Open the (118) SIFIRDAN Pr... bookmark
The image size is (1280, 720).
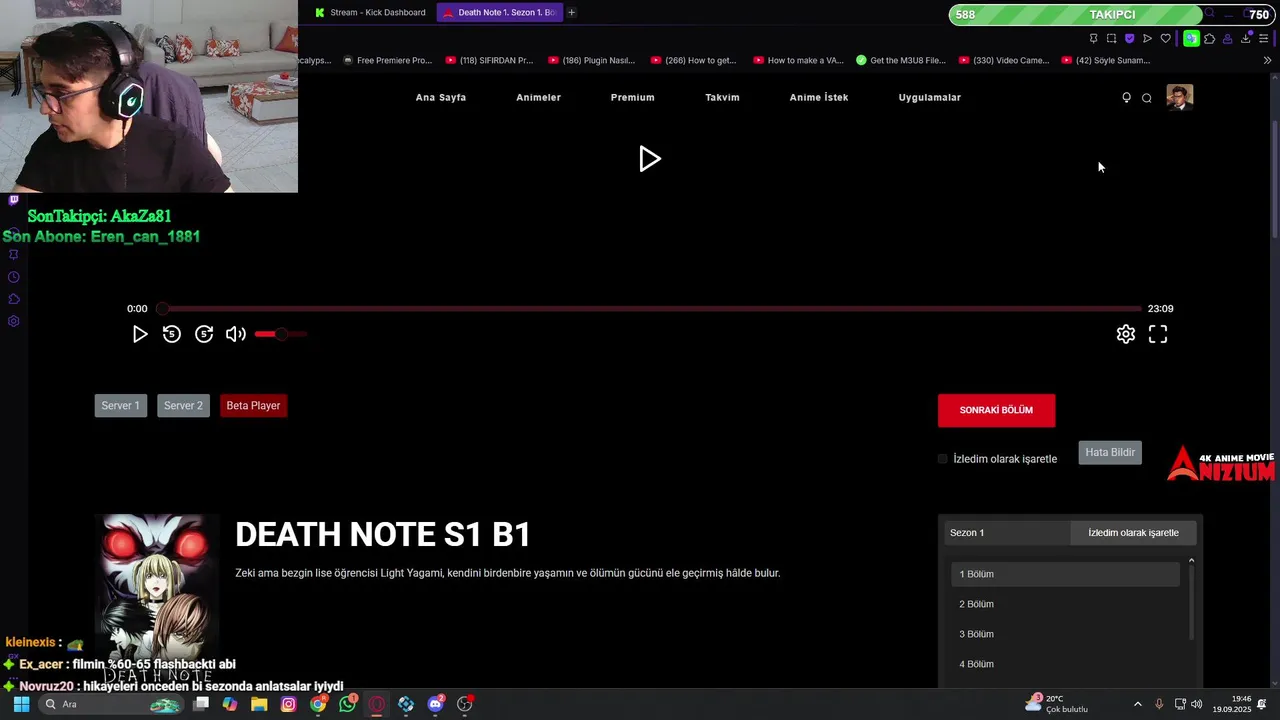coord(489,60)
